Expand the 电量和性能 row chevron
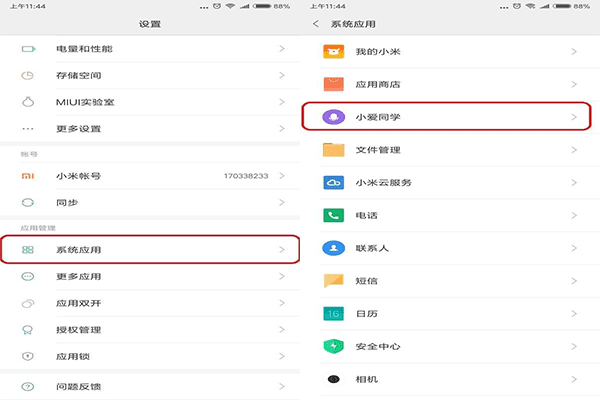Screen dimensions: 600x400 (x=282, y=49)
